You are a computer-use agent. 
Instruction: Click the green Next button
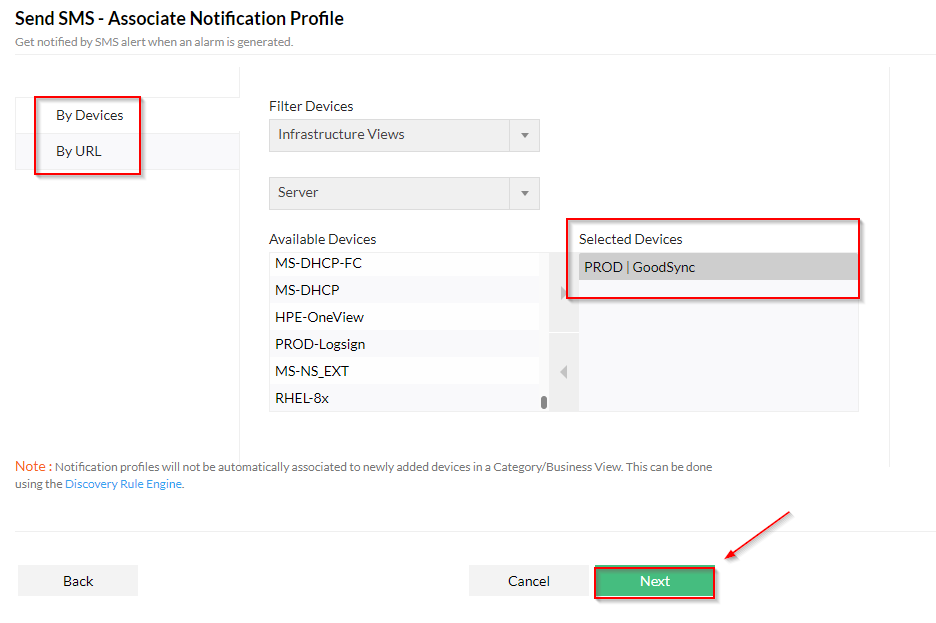[x=654, y=581]
